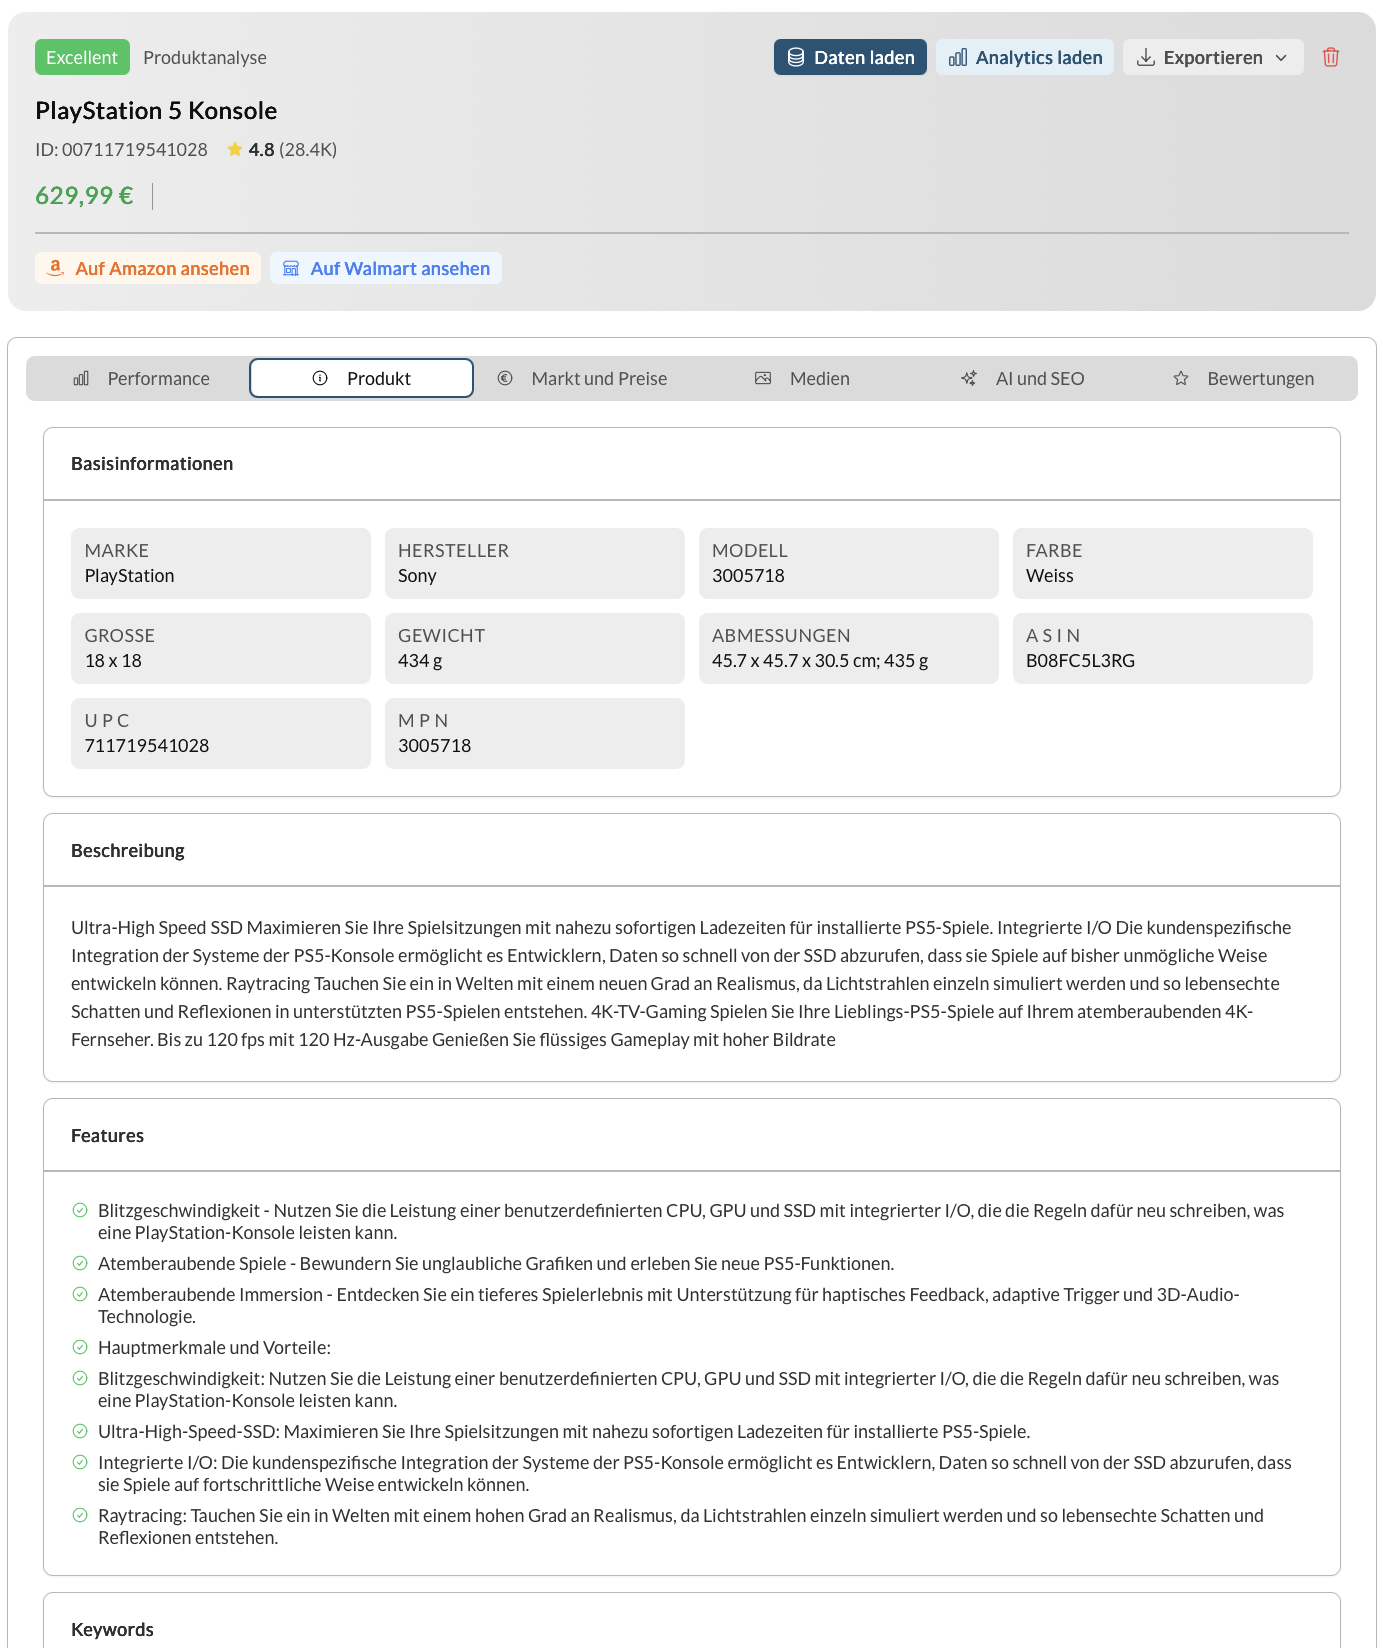
Task: Click the price 629,99 €
Action: pos(84,196)
